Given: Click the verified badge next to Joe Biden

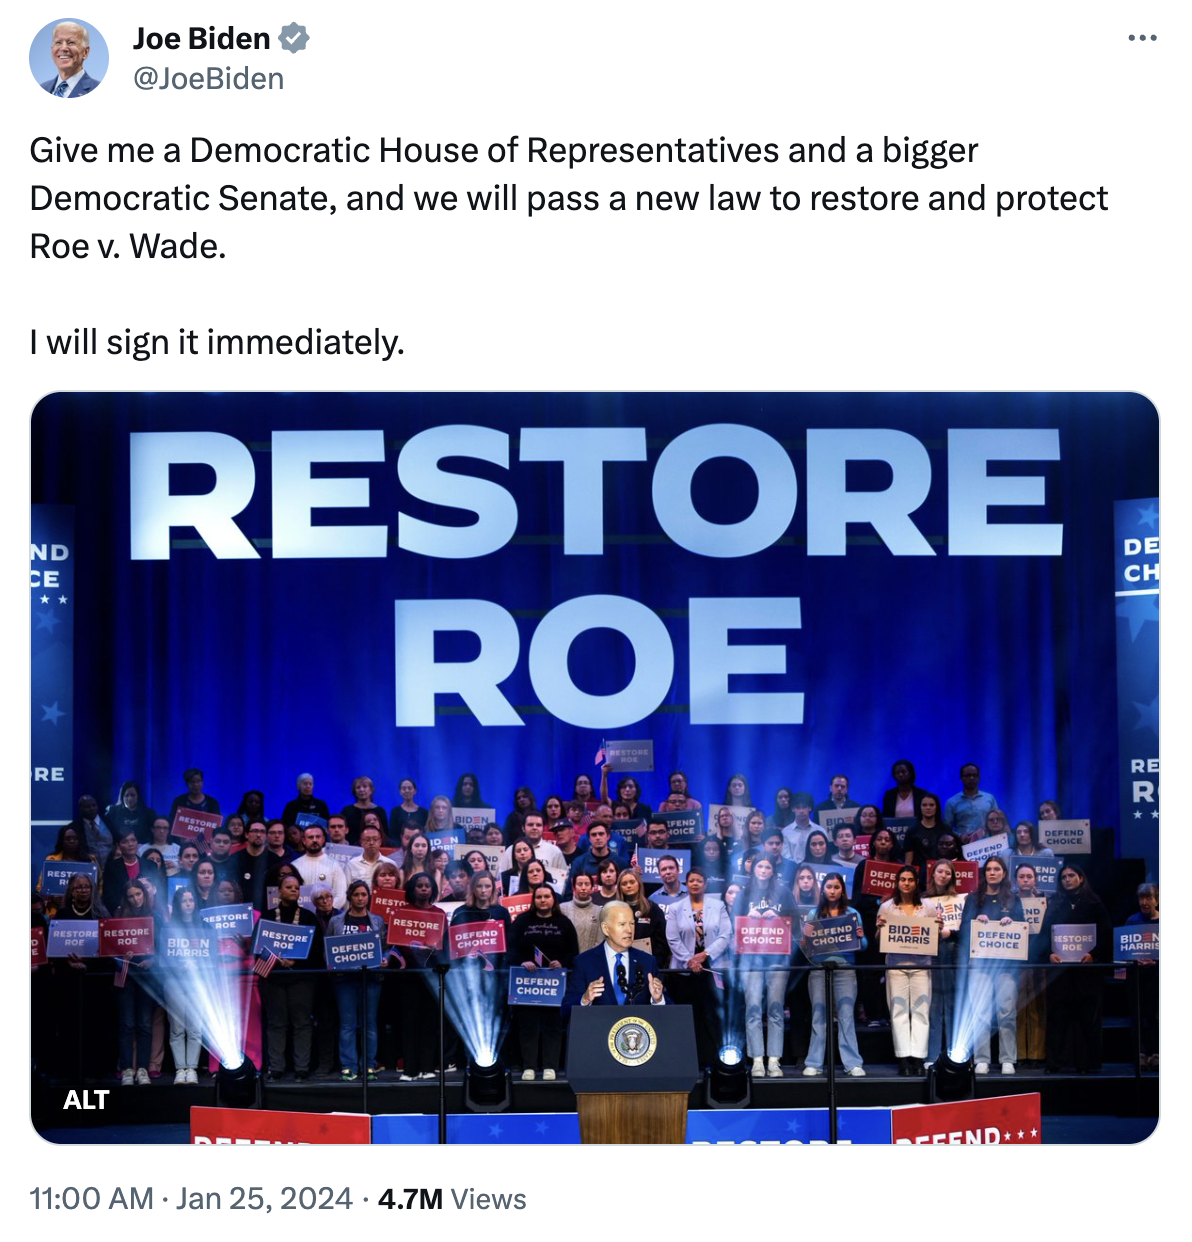Looking at the screenshot, I should [x=294, y=39].
